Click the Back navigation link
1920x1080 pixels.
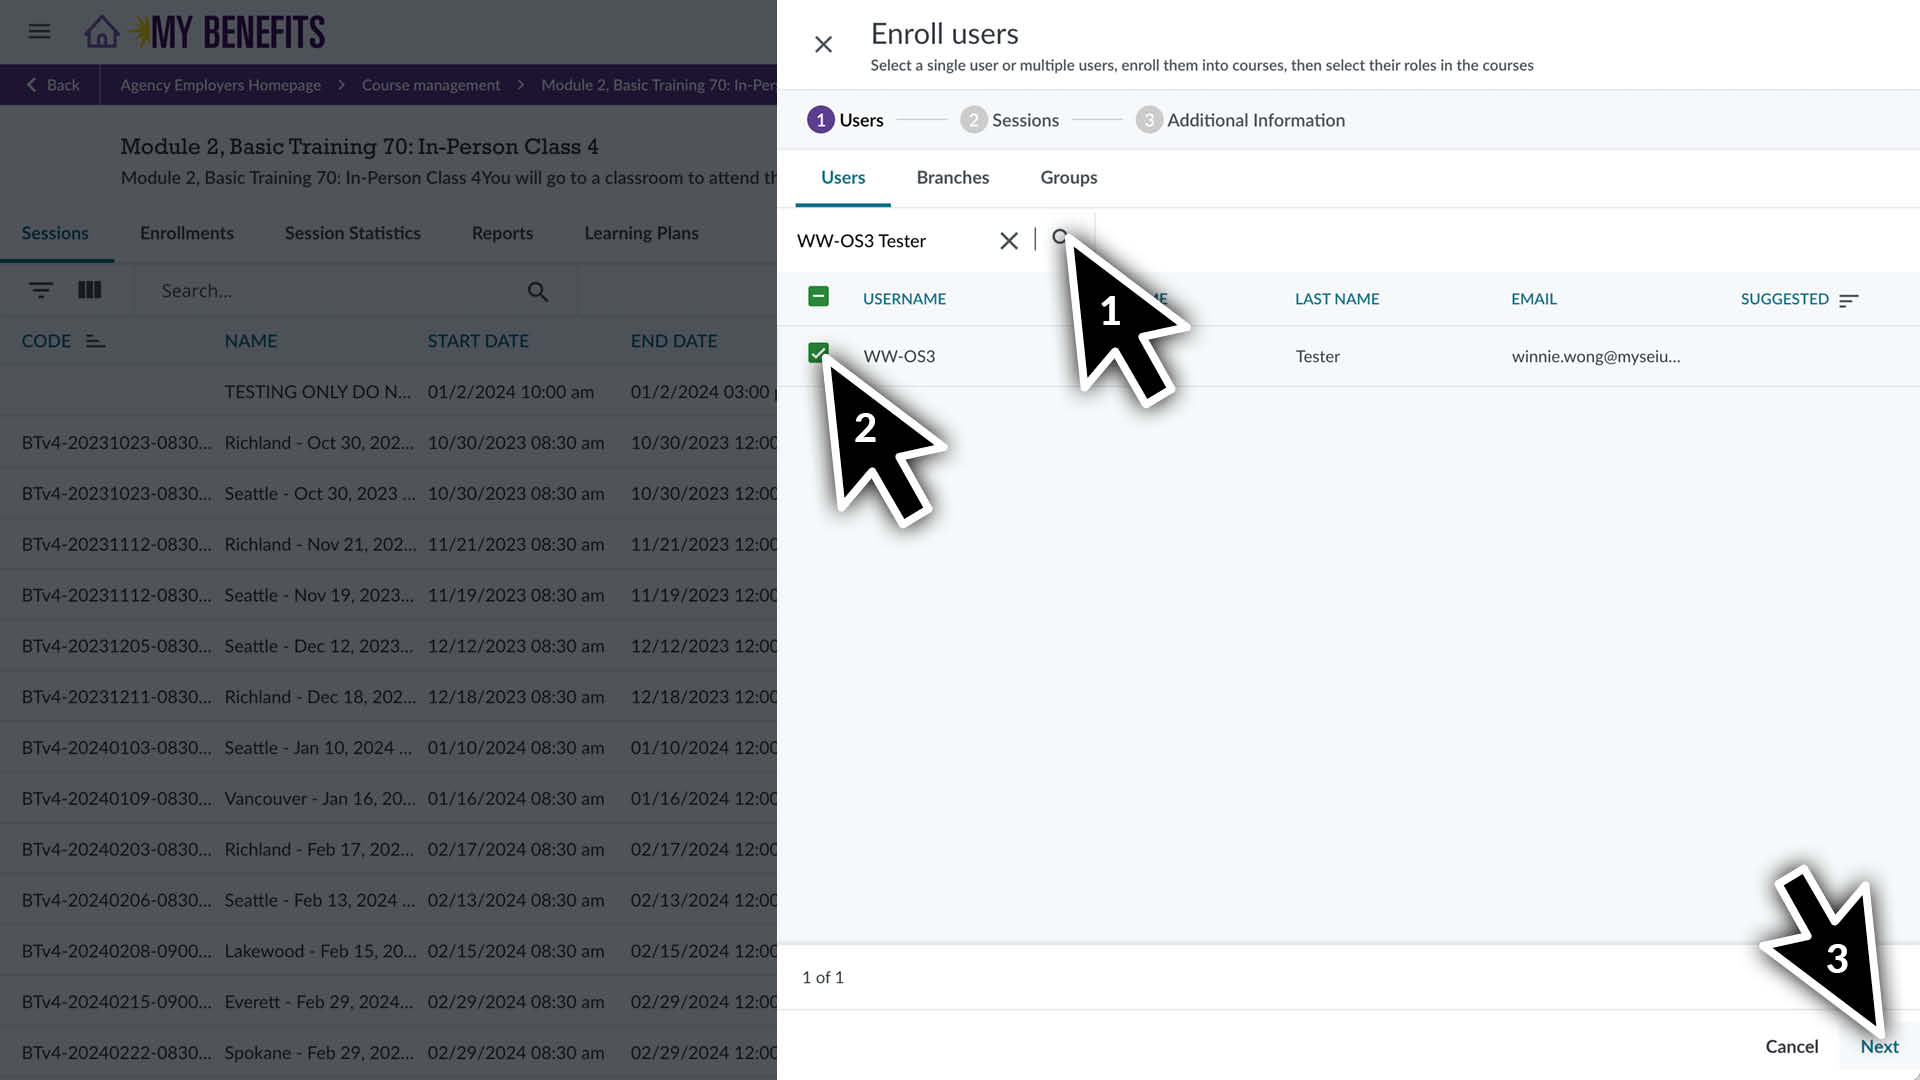(x=52, y=85)
